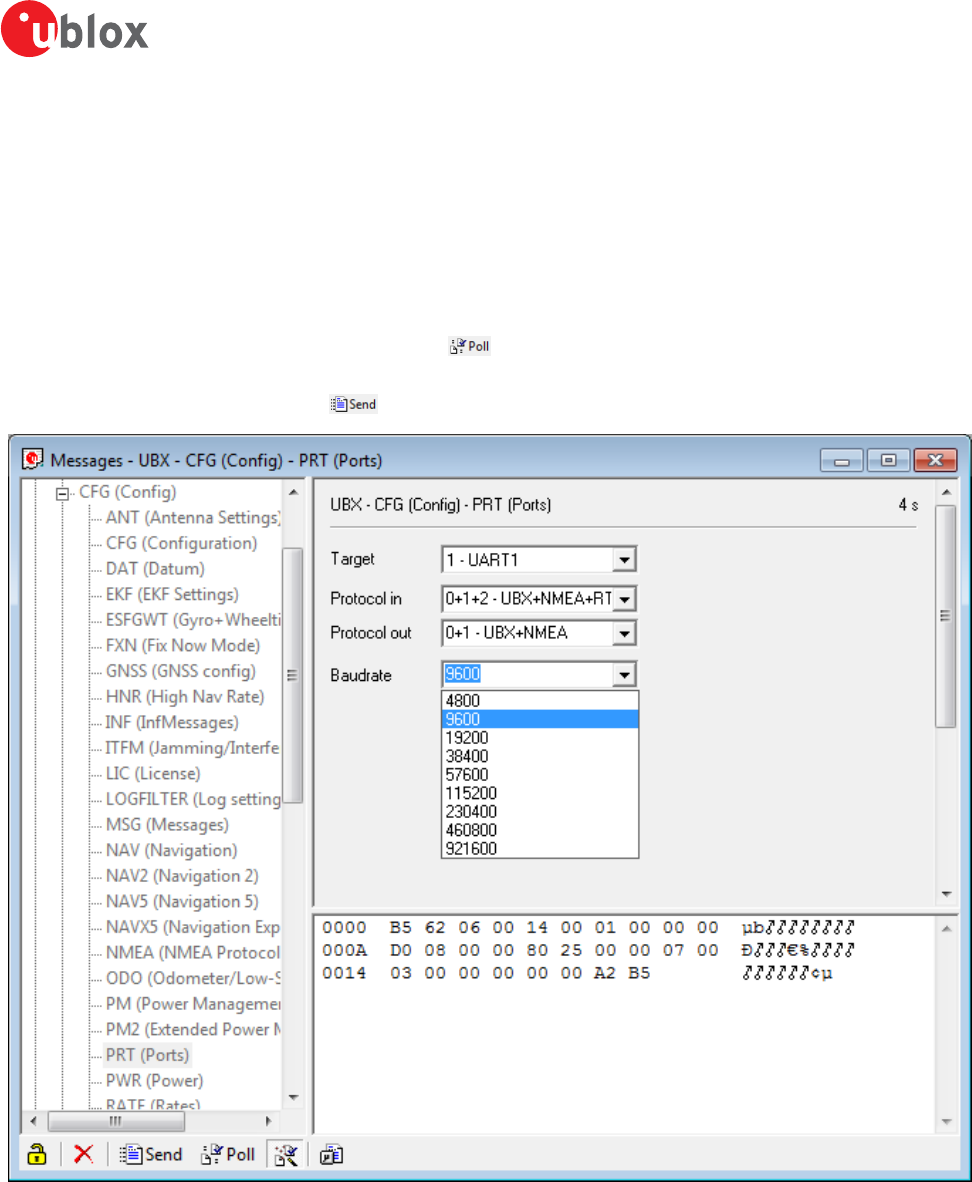
Task: Select ITFM (Jamming/Interference) tree item
Action: [x=192, y=748]
